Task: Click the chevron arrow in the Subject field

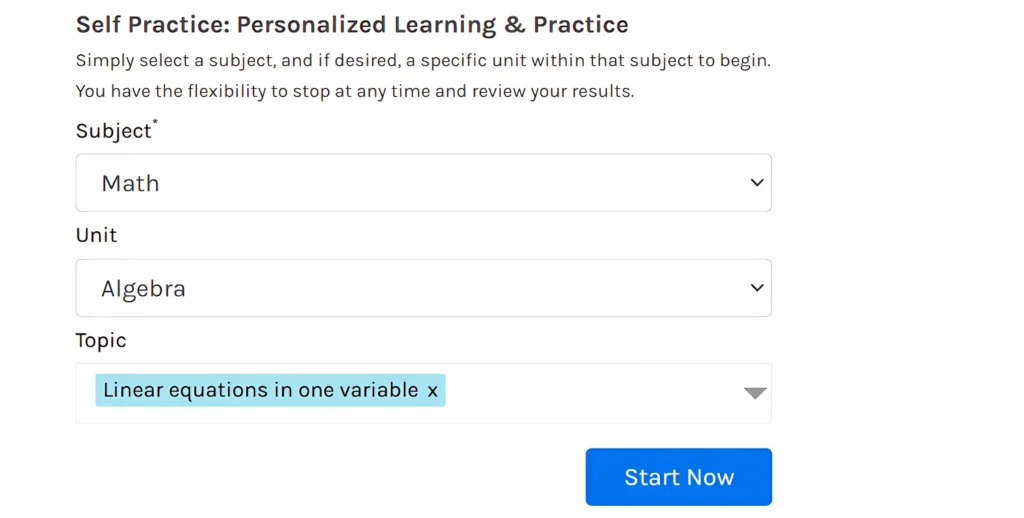Action: click(757, 183)
